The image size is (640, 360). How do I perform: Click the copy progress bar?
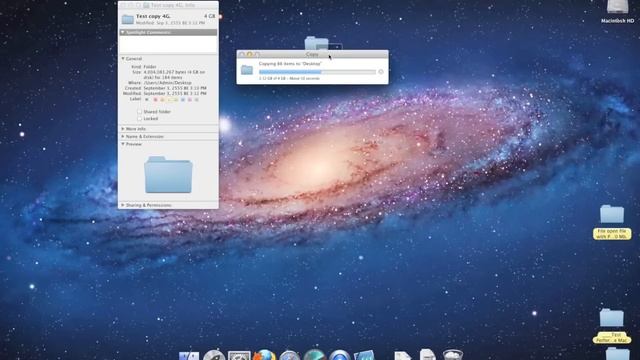(317, 72)
